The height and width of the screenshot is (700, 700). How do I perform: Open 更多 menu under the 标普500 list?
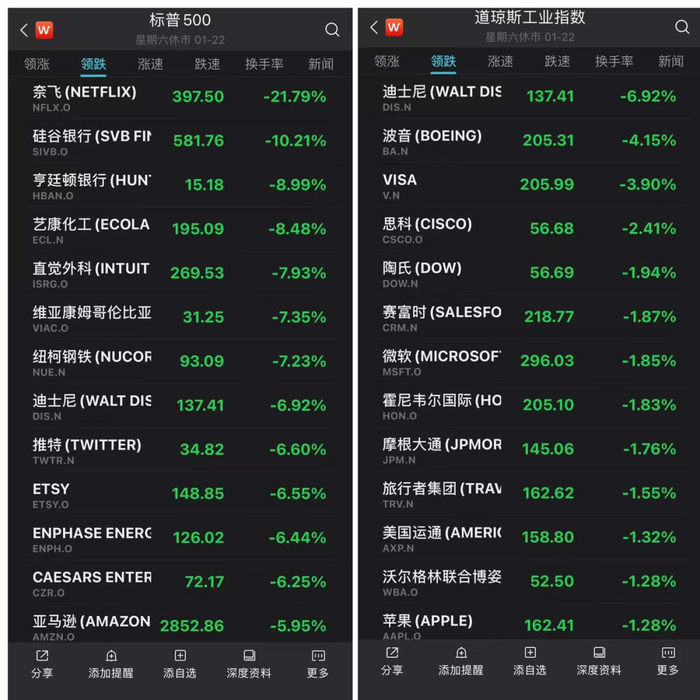coord(318,662)
